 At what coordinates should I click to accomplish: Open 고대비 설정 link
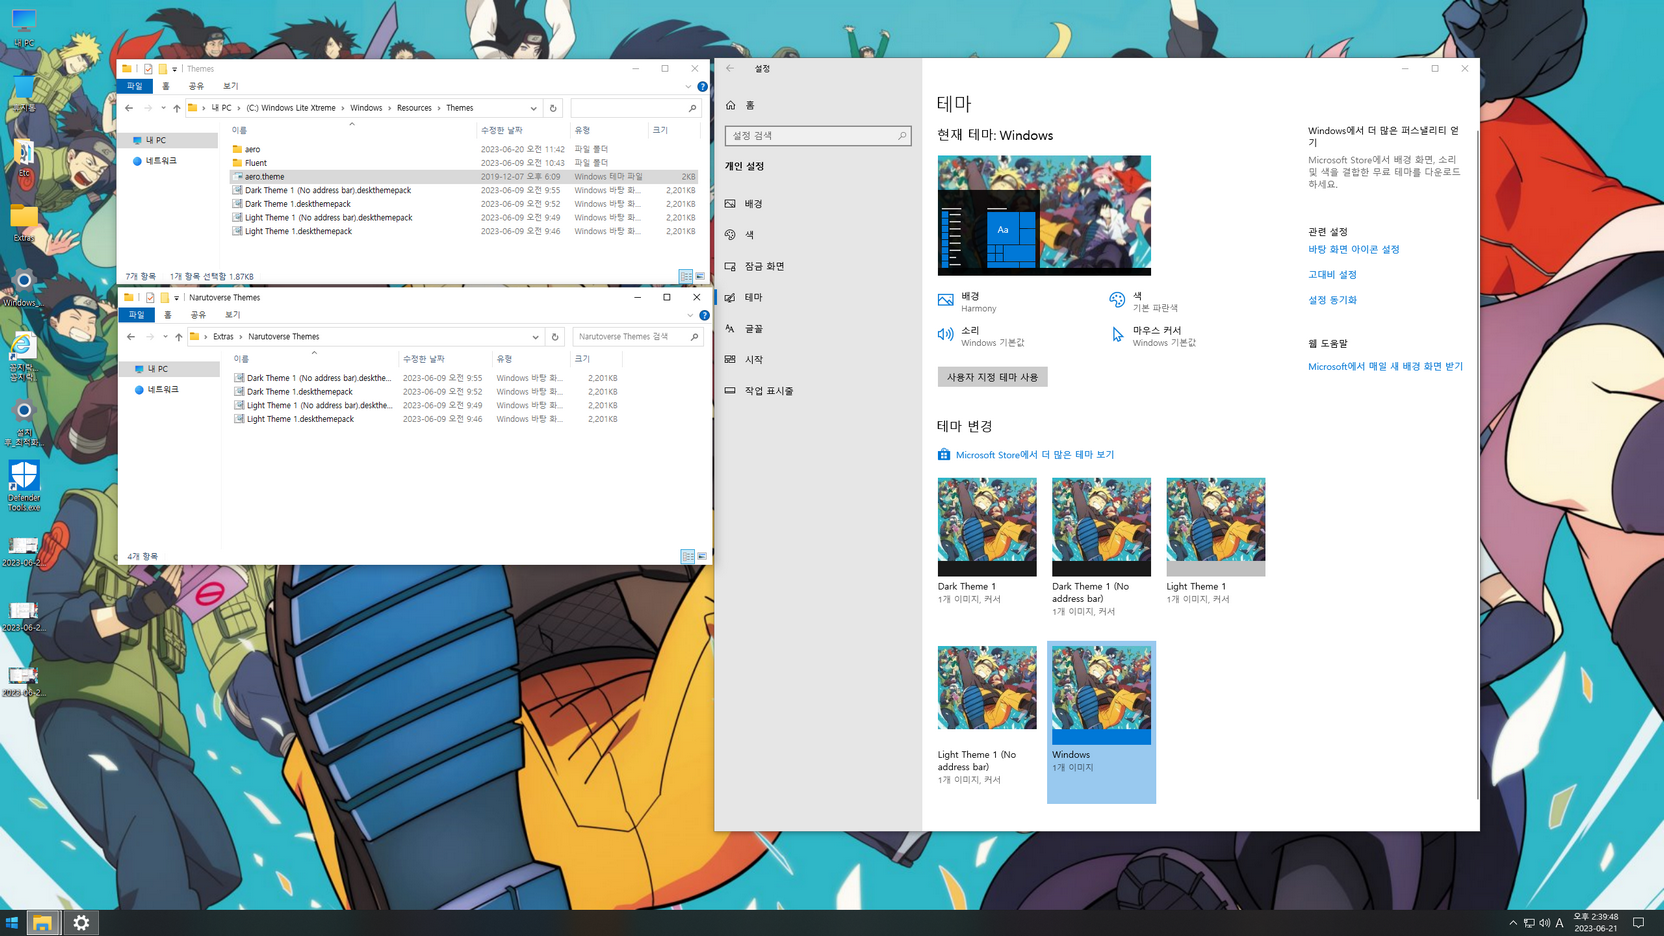(x=1332, y=275)
